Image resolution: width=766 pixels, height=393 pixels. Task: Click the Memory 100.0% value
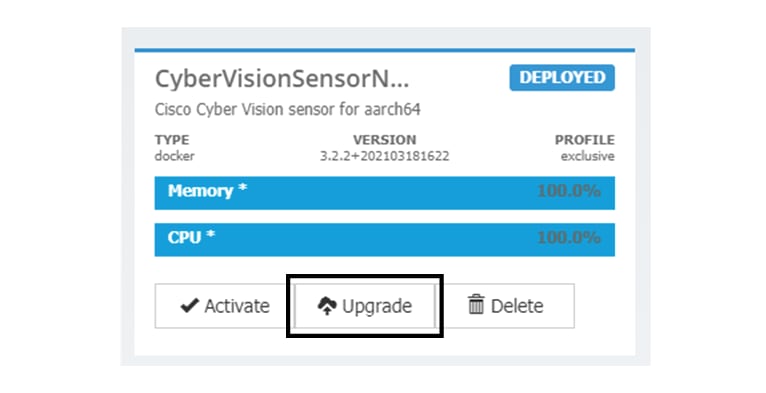569,191
